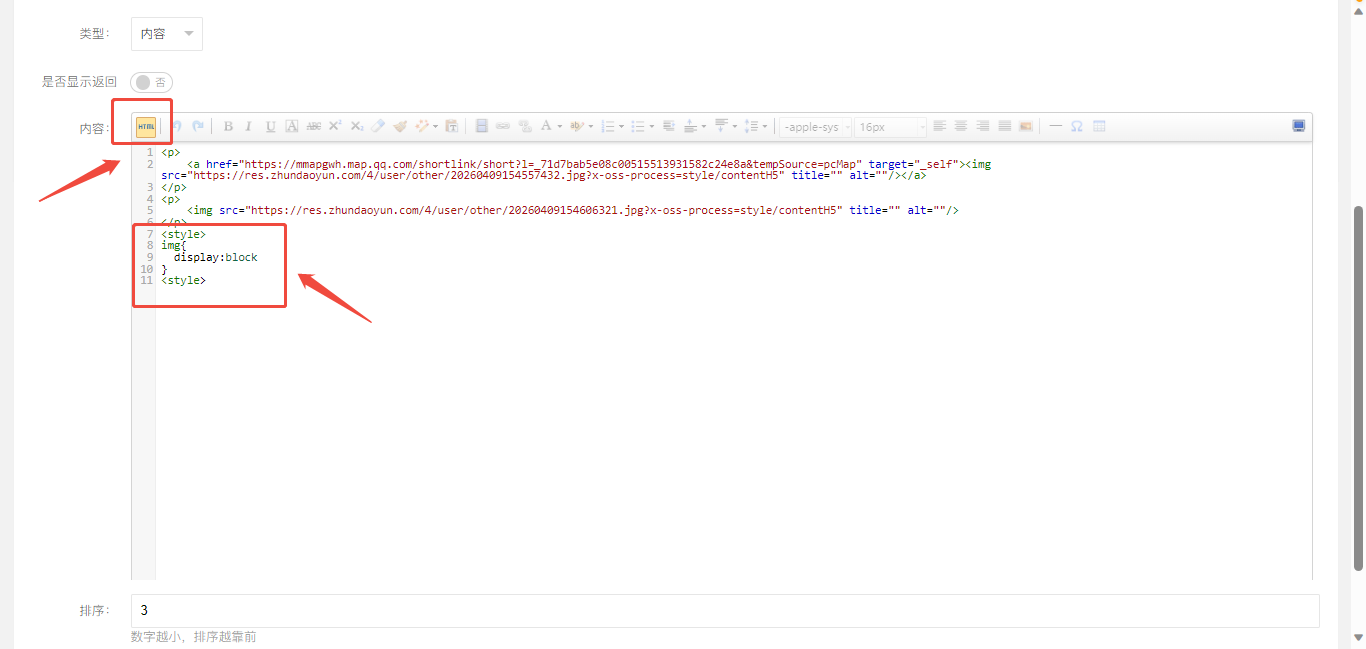This screenshot has width=1366, height=649.
Task: Open the font family dropdown
Action: tap(816, 127)
